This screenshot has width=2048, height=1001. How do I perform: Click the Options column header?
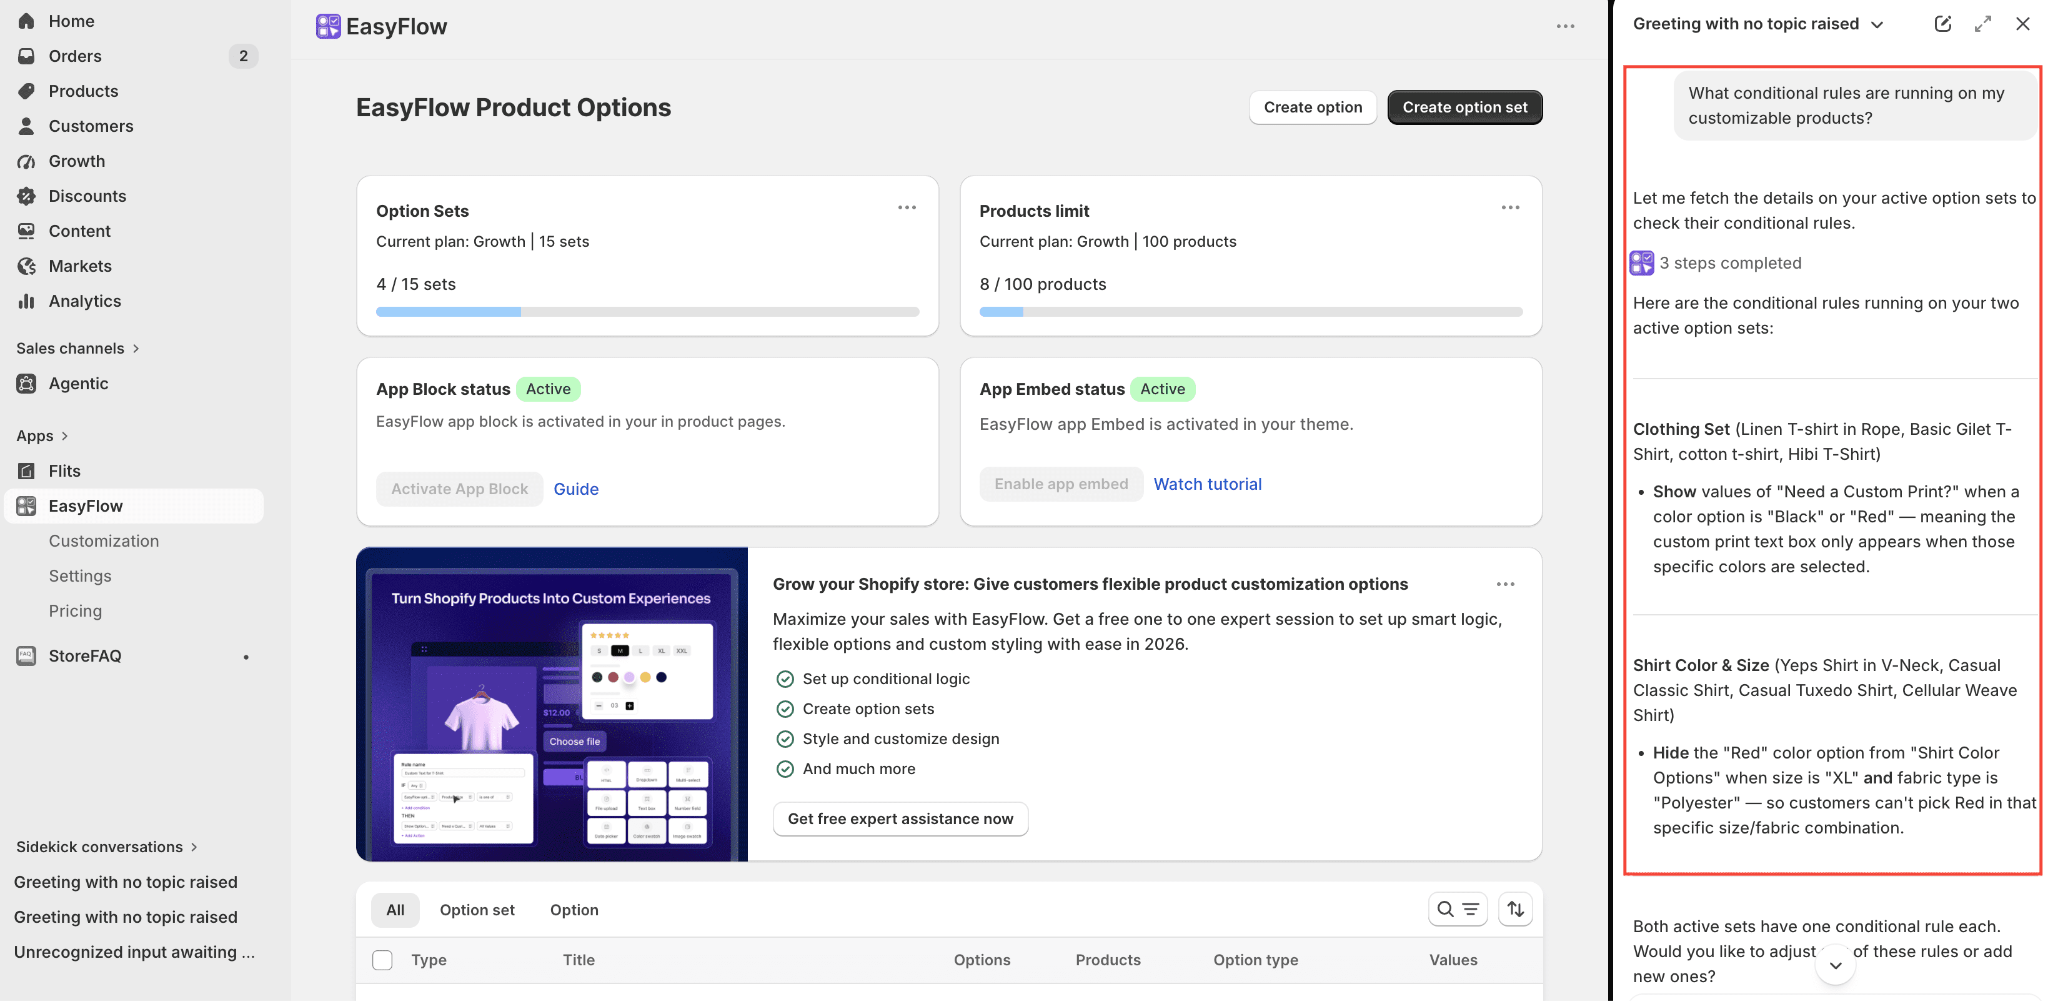[982, 960]
